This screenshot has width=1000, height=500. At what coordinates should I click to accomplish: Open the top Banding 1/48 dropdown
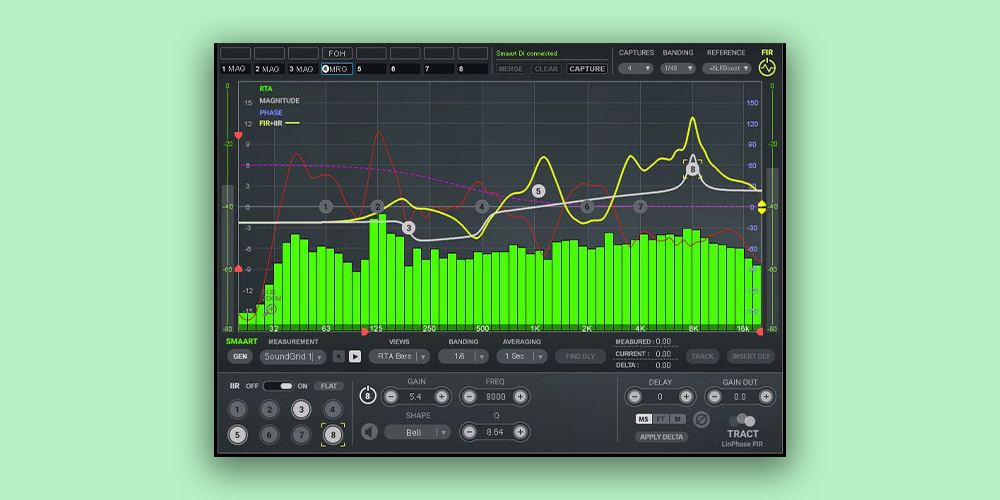coord(678,68)
